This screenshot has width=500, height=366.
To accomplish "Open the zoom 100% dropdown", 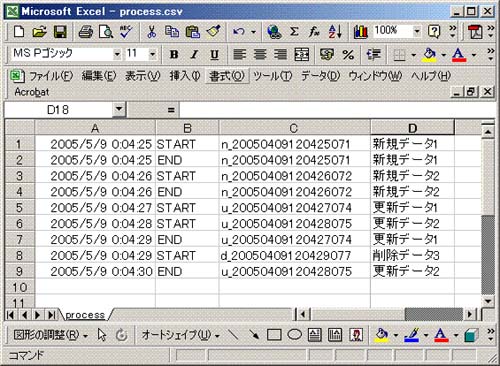I will click(417, 32).
